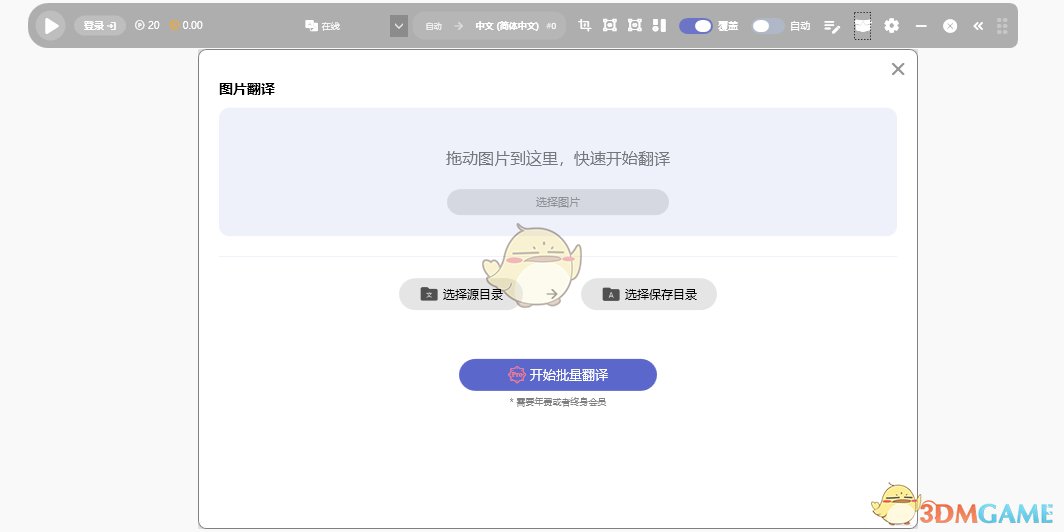Click the image translation icon in toolbar
Viewport: 1064px width, 532px height.
pyautogui.click(x=862, y=26)
